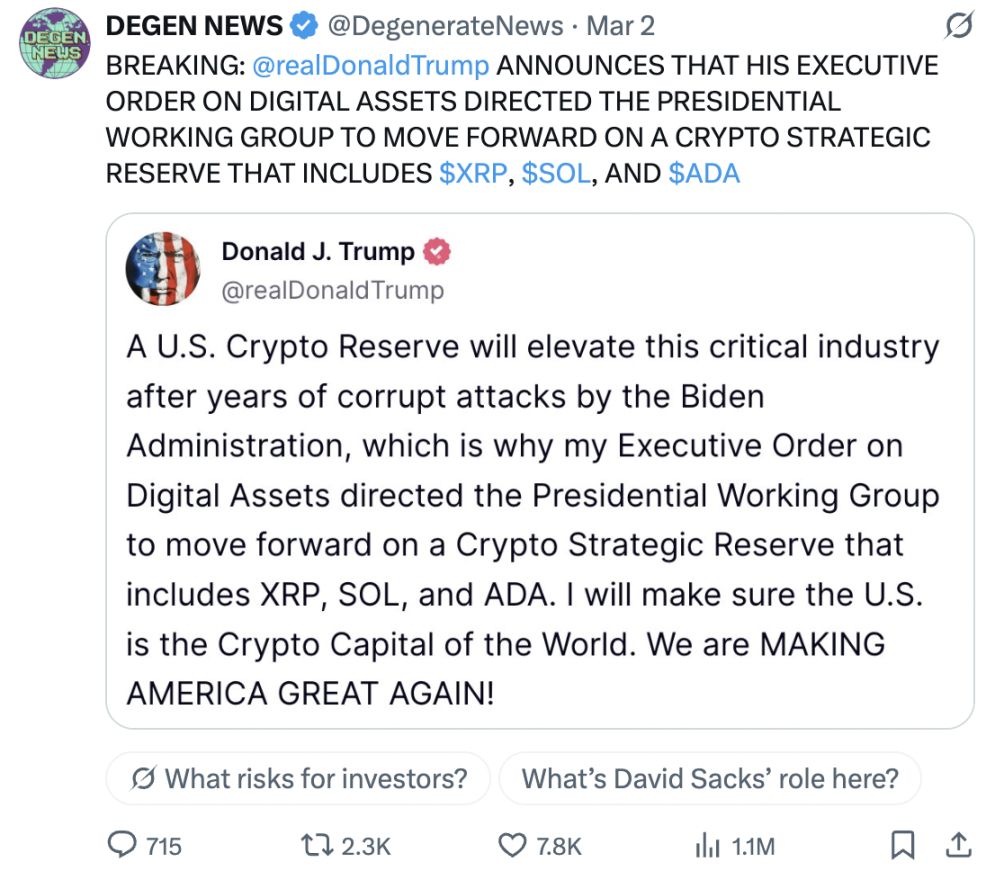
Task: Open the quoted Trump post body text
Action: tap(530, 520)
